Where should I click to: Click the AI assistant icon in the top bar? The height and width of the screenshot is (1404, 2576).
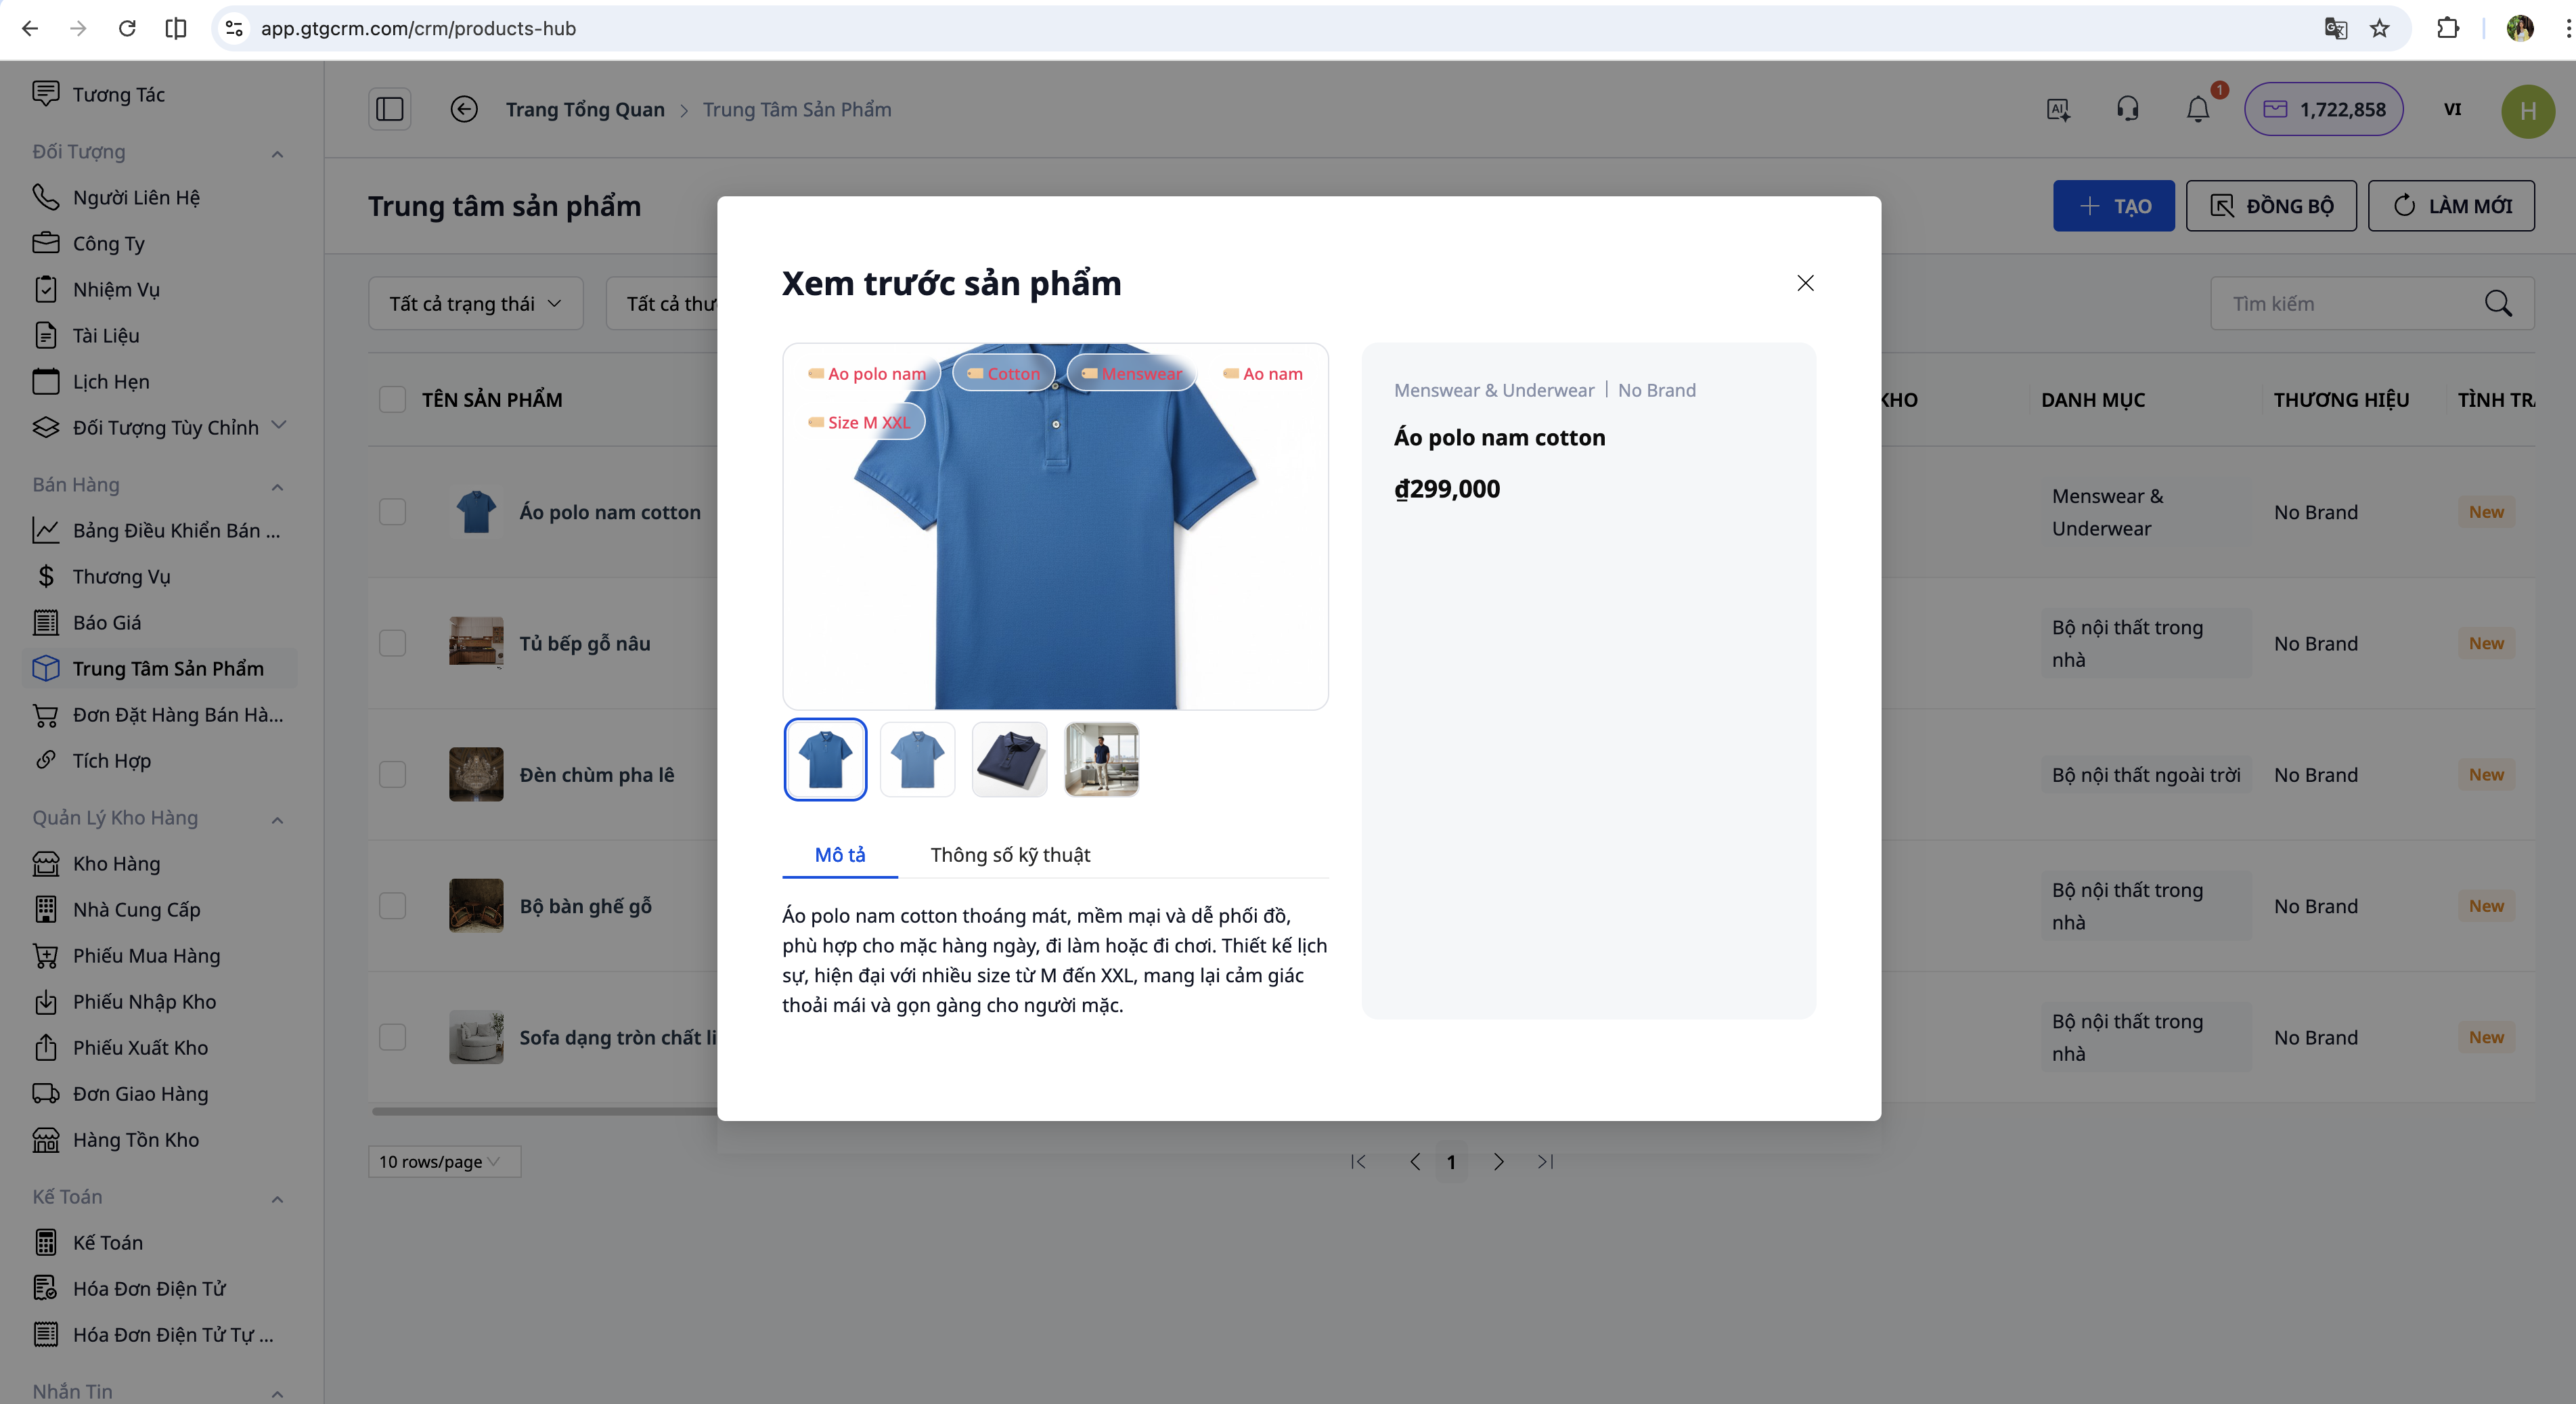click(2058, 110)
